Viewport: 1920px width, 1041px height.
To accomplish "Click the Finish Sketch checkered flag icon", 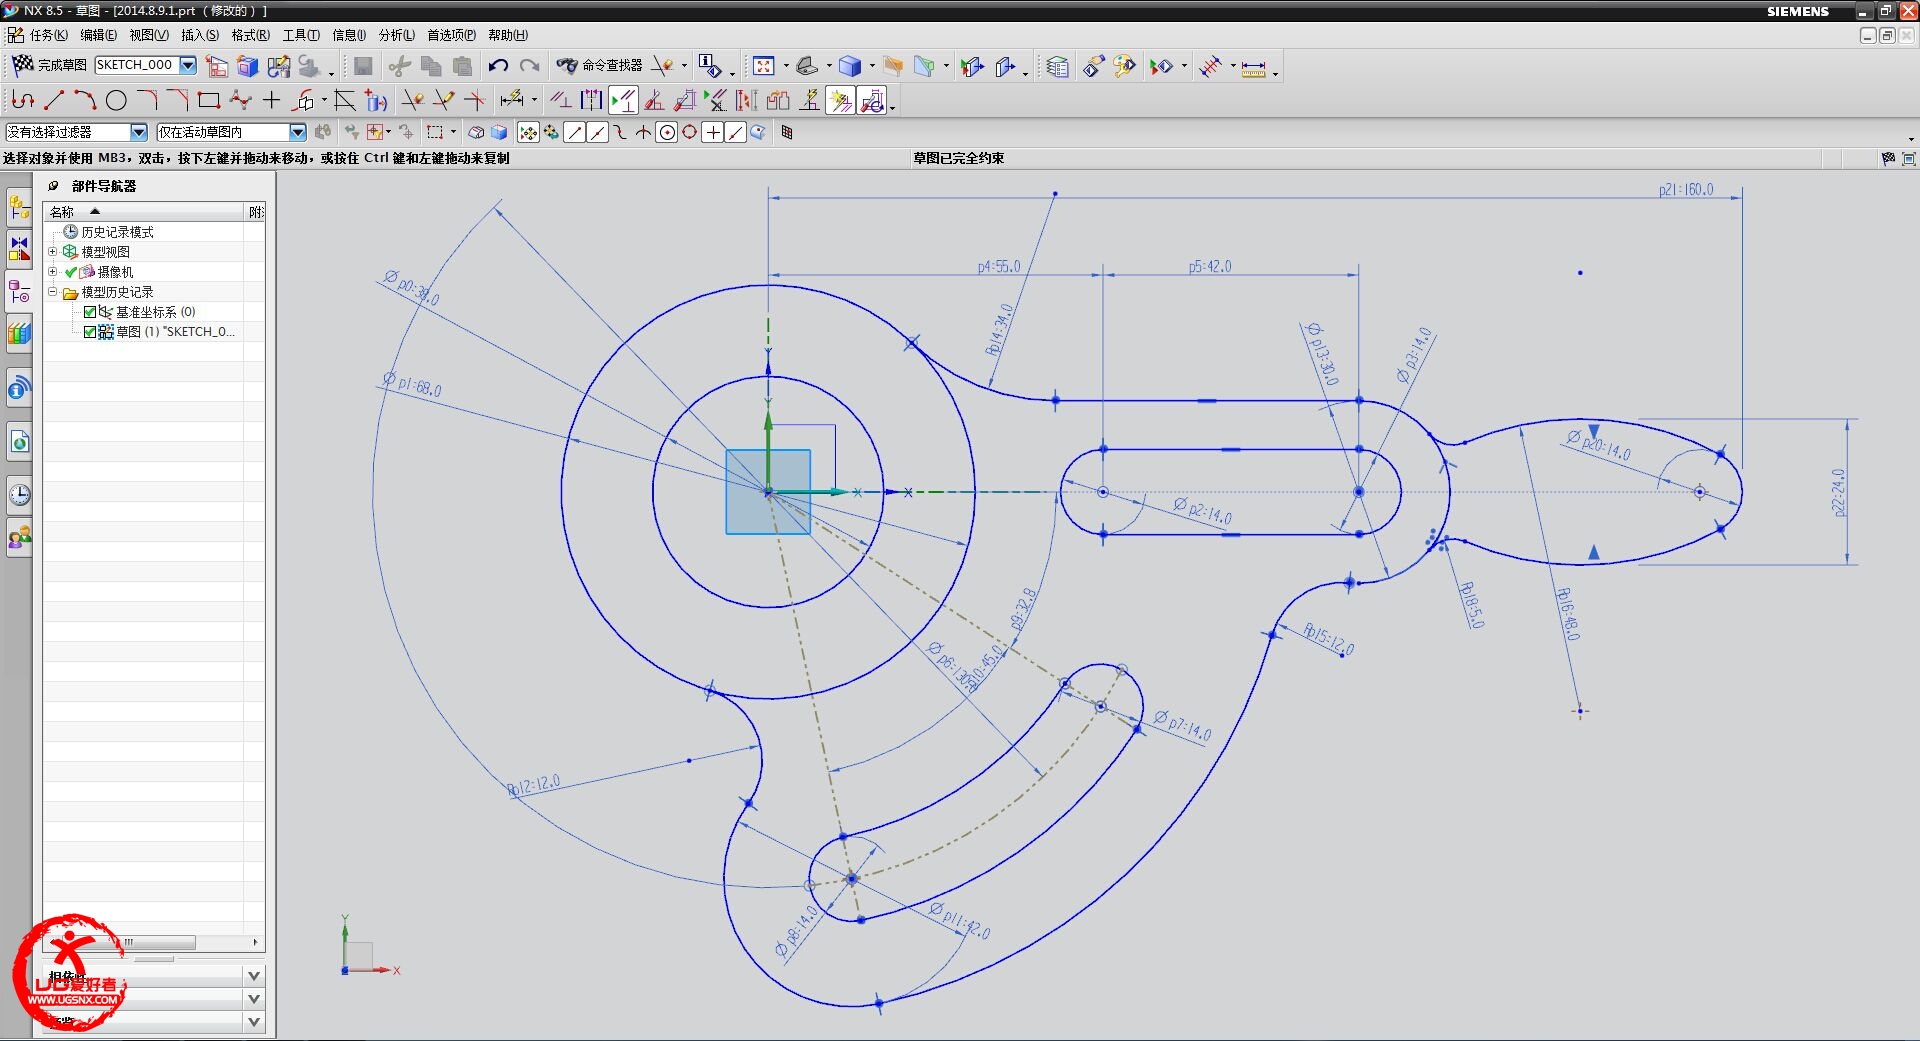I will [x=22, y=65].
